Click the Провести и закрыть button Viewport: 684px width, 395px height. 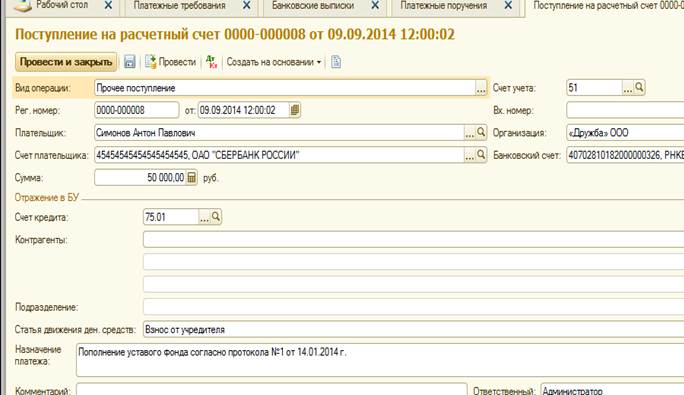(x=66, y=62)
